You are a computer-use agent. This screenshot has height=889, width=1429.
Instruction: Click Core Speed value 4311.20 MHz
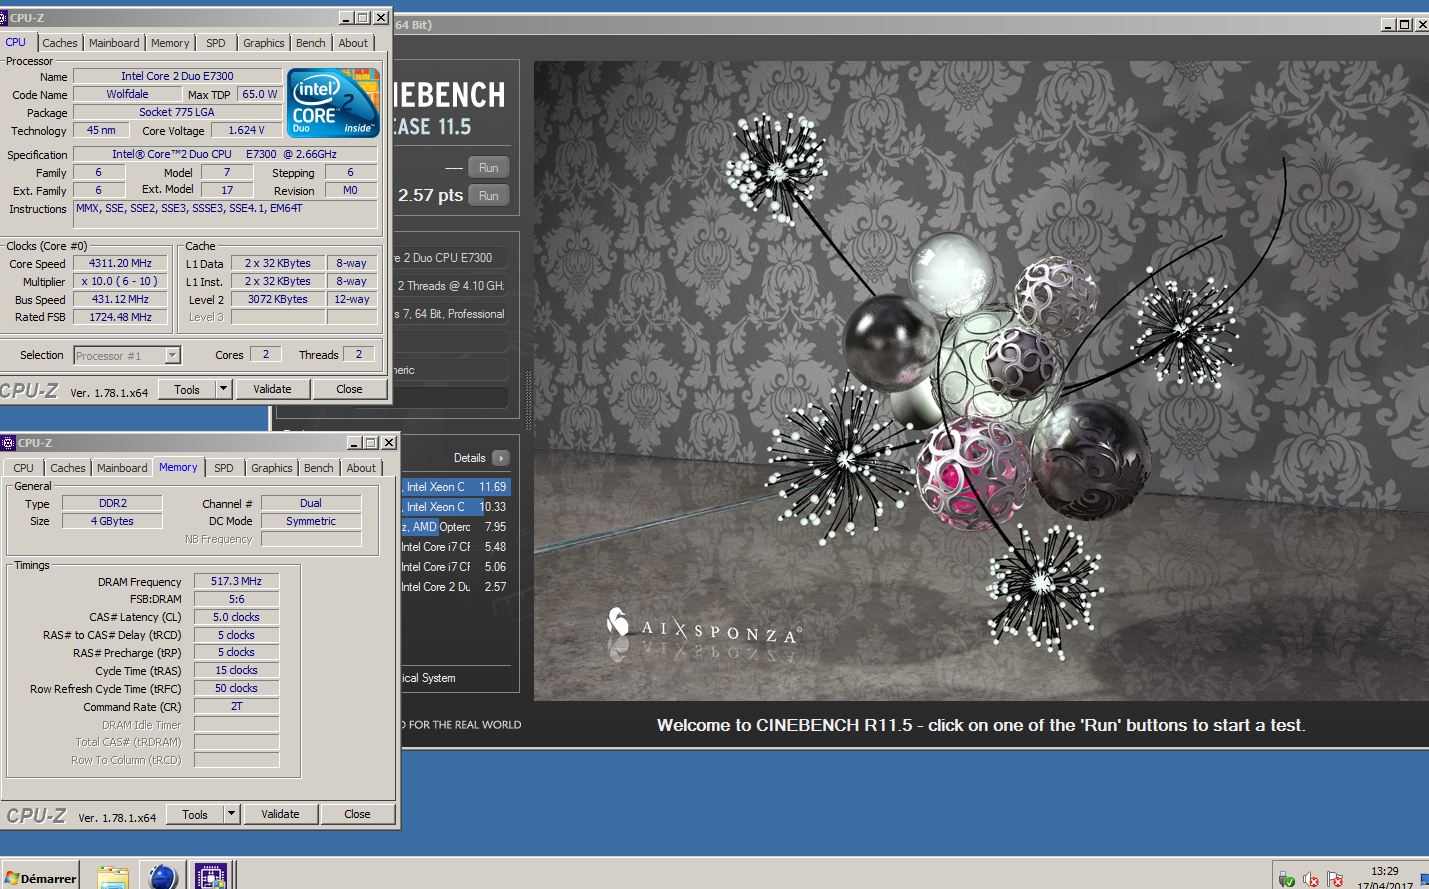tap(120, 263)
